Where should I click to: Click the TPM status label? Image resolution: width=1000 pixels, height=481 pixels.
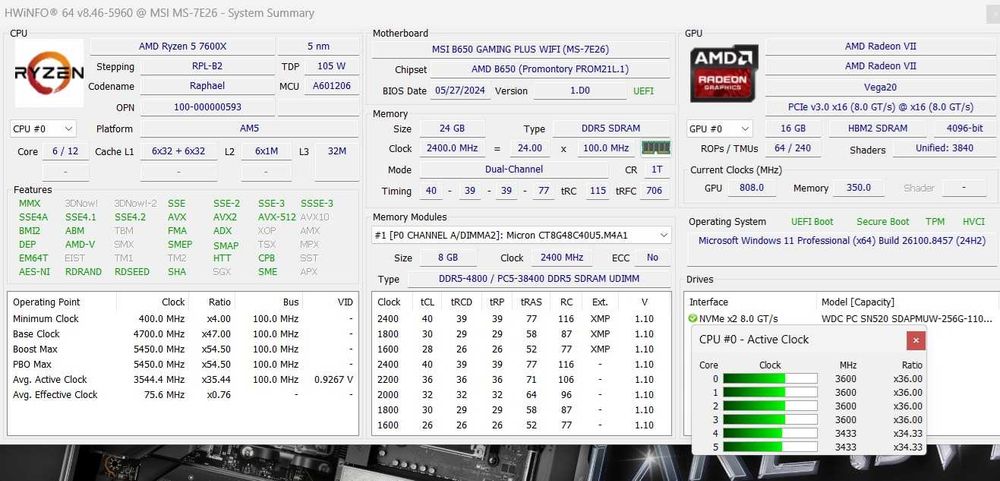pyautogui.click(x=936, y=222)
